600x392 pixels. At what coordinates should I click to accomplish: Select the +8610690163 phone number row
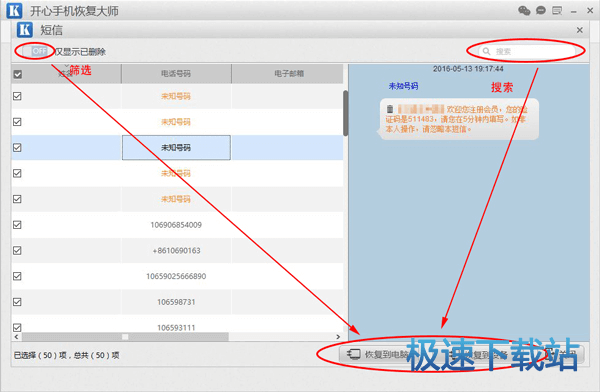pyautogui.click(x=176, y=250)
